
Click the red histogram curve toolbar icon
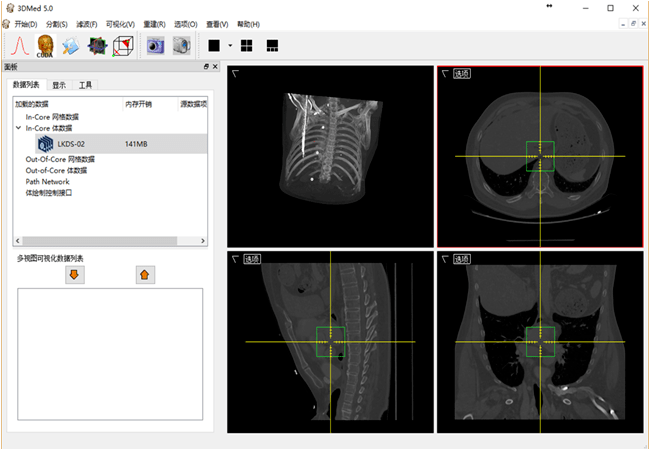[x=19, y=45]
